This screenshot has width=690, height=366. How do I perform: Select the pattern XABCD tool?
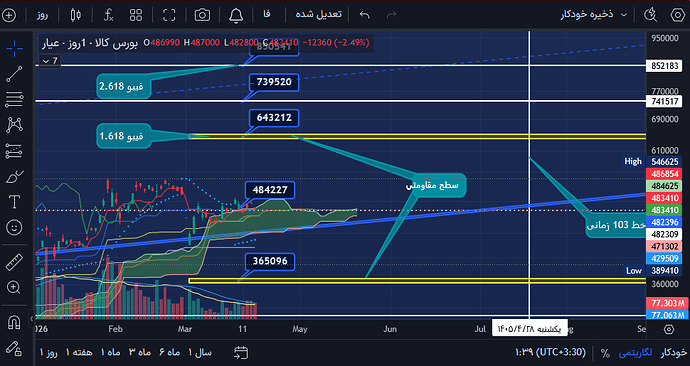[x=14, y=125]
